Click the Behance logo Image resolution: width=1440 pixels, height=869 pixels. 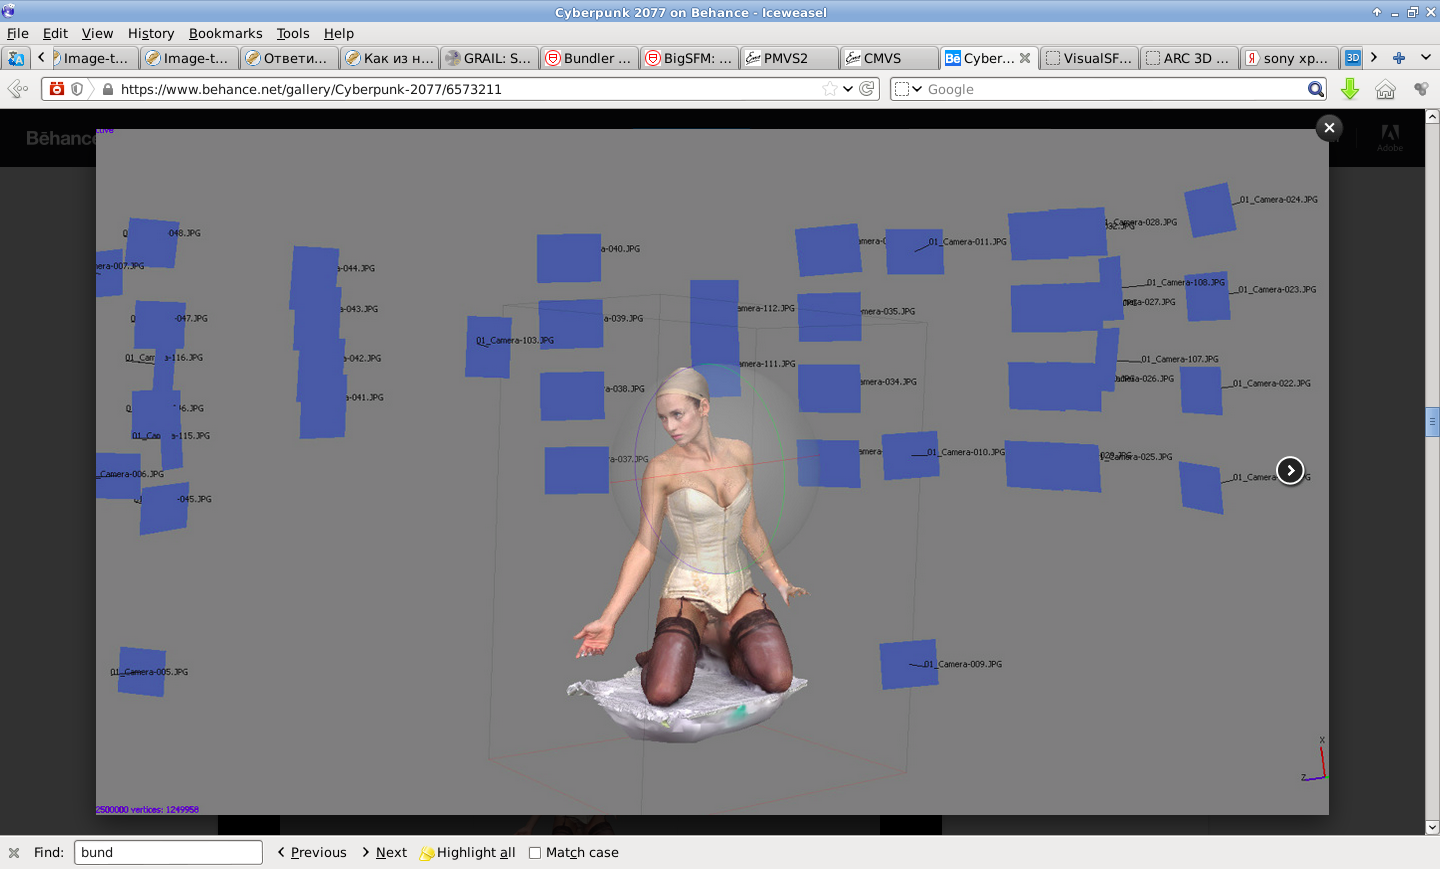[61, 138]
